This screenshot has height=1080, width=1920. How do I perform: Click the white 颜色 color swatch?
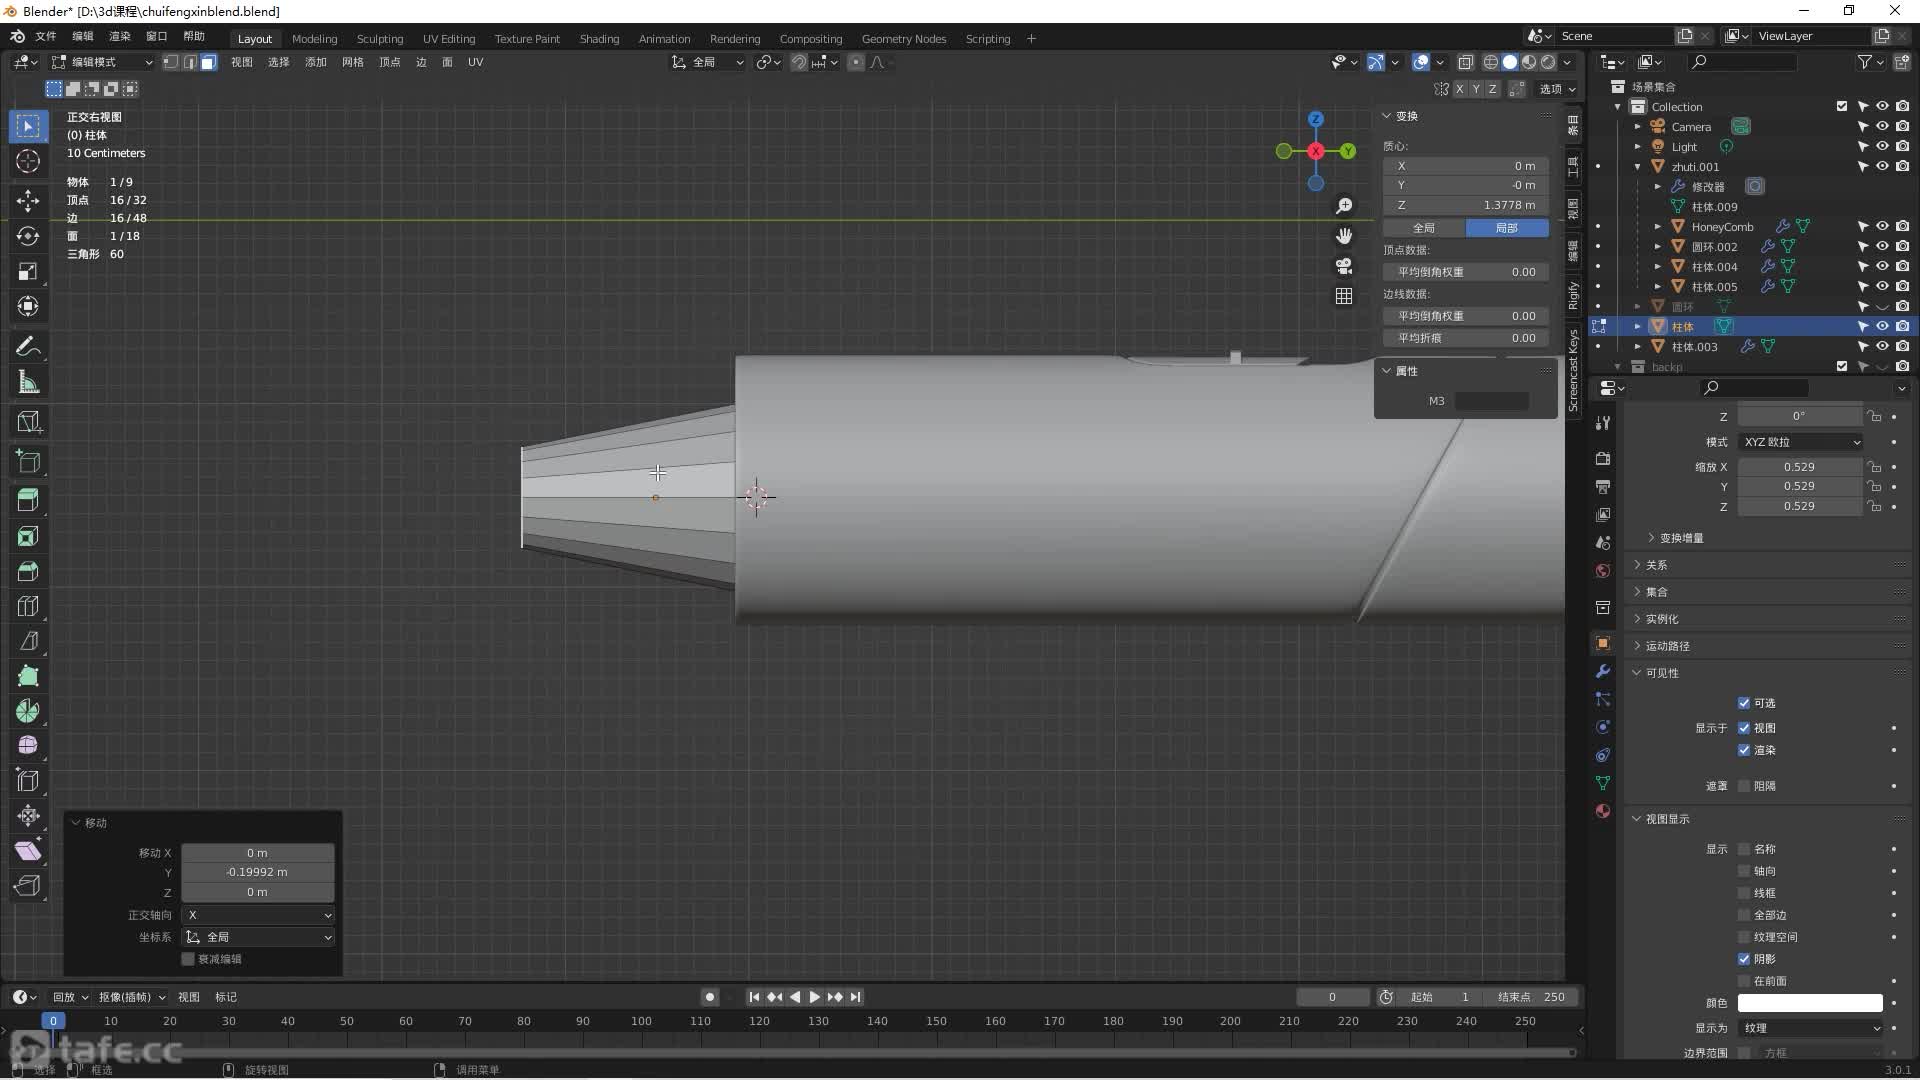pyautogui.click(x=1810, y=1003)
